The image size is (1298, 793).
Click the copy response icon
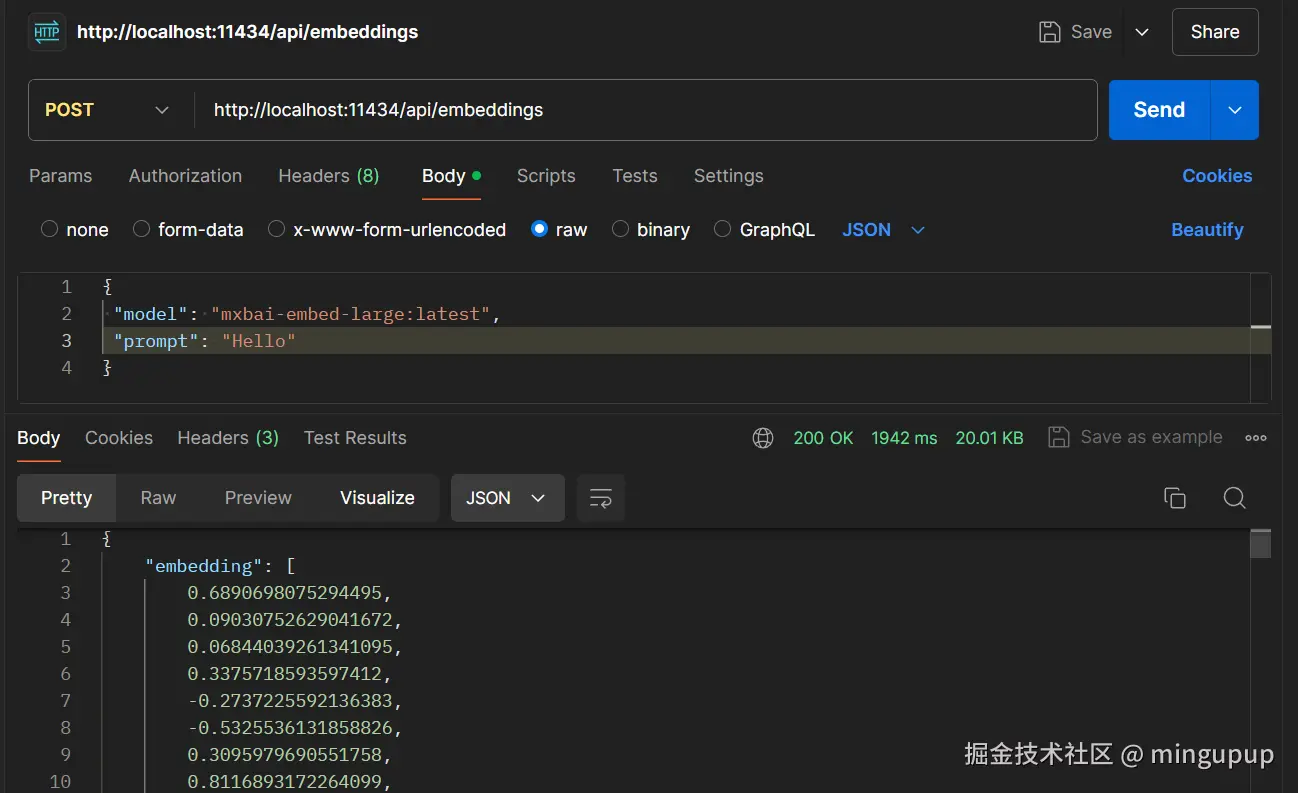click(1175, 498)
